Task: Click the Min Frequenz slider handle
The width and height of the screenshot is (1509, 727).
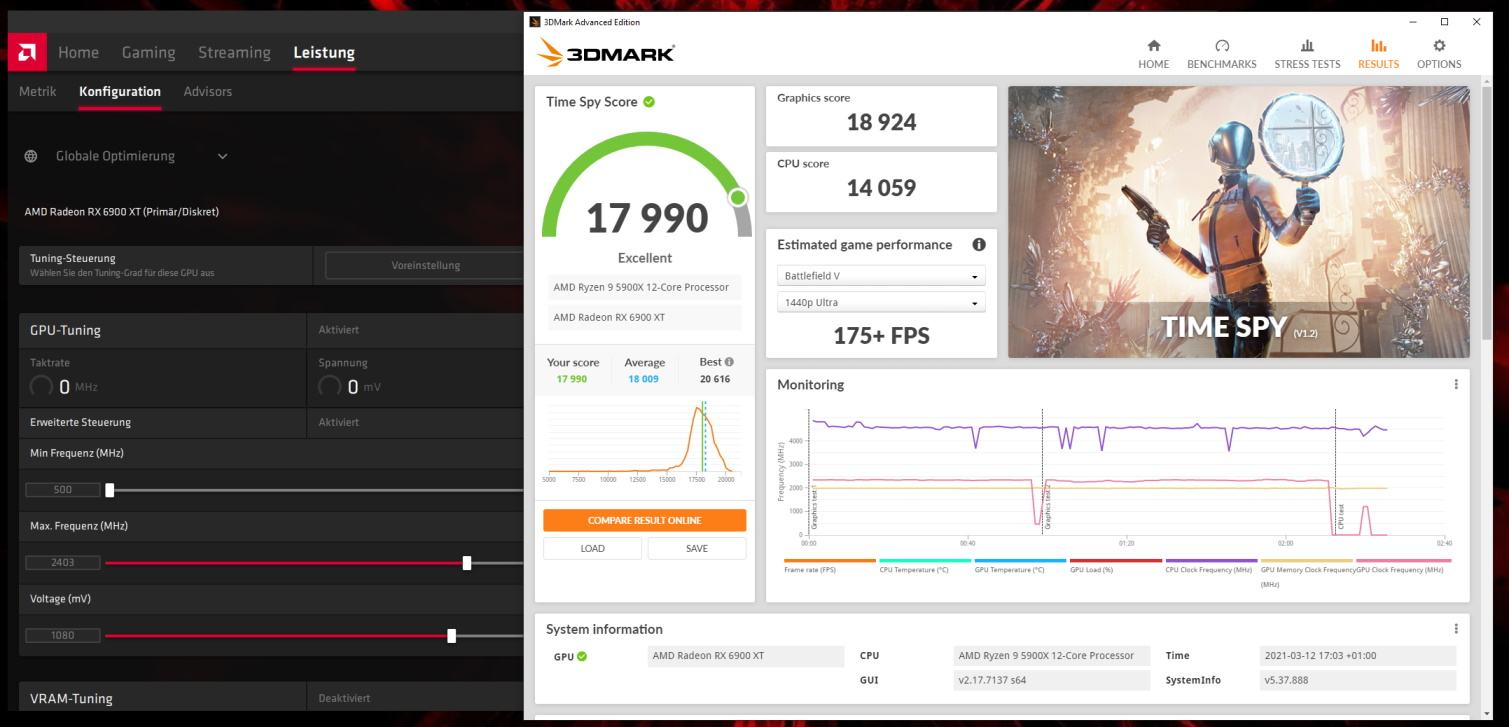Action: point(110,490)
